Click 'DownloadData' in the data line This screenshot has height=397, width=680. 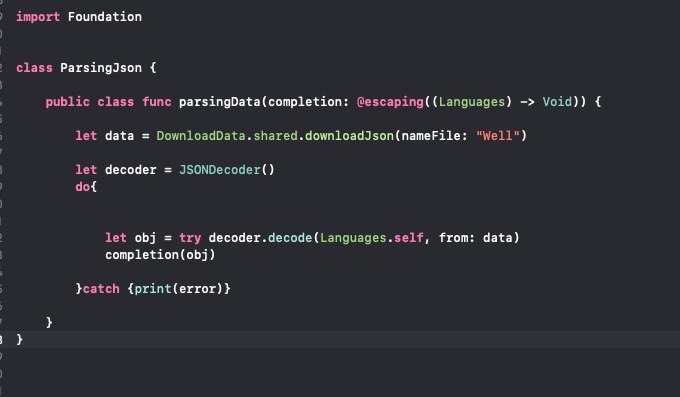pyautogui.click(x=201, y=136)
